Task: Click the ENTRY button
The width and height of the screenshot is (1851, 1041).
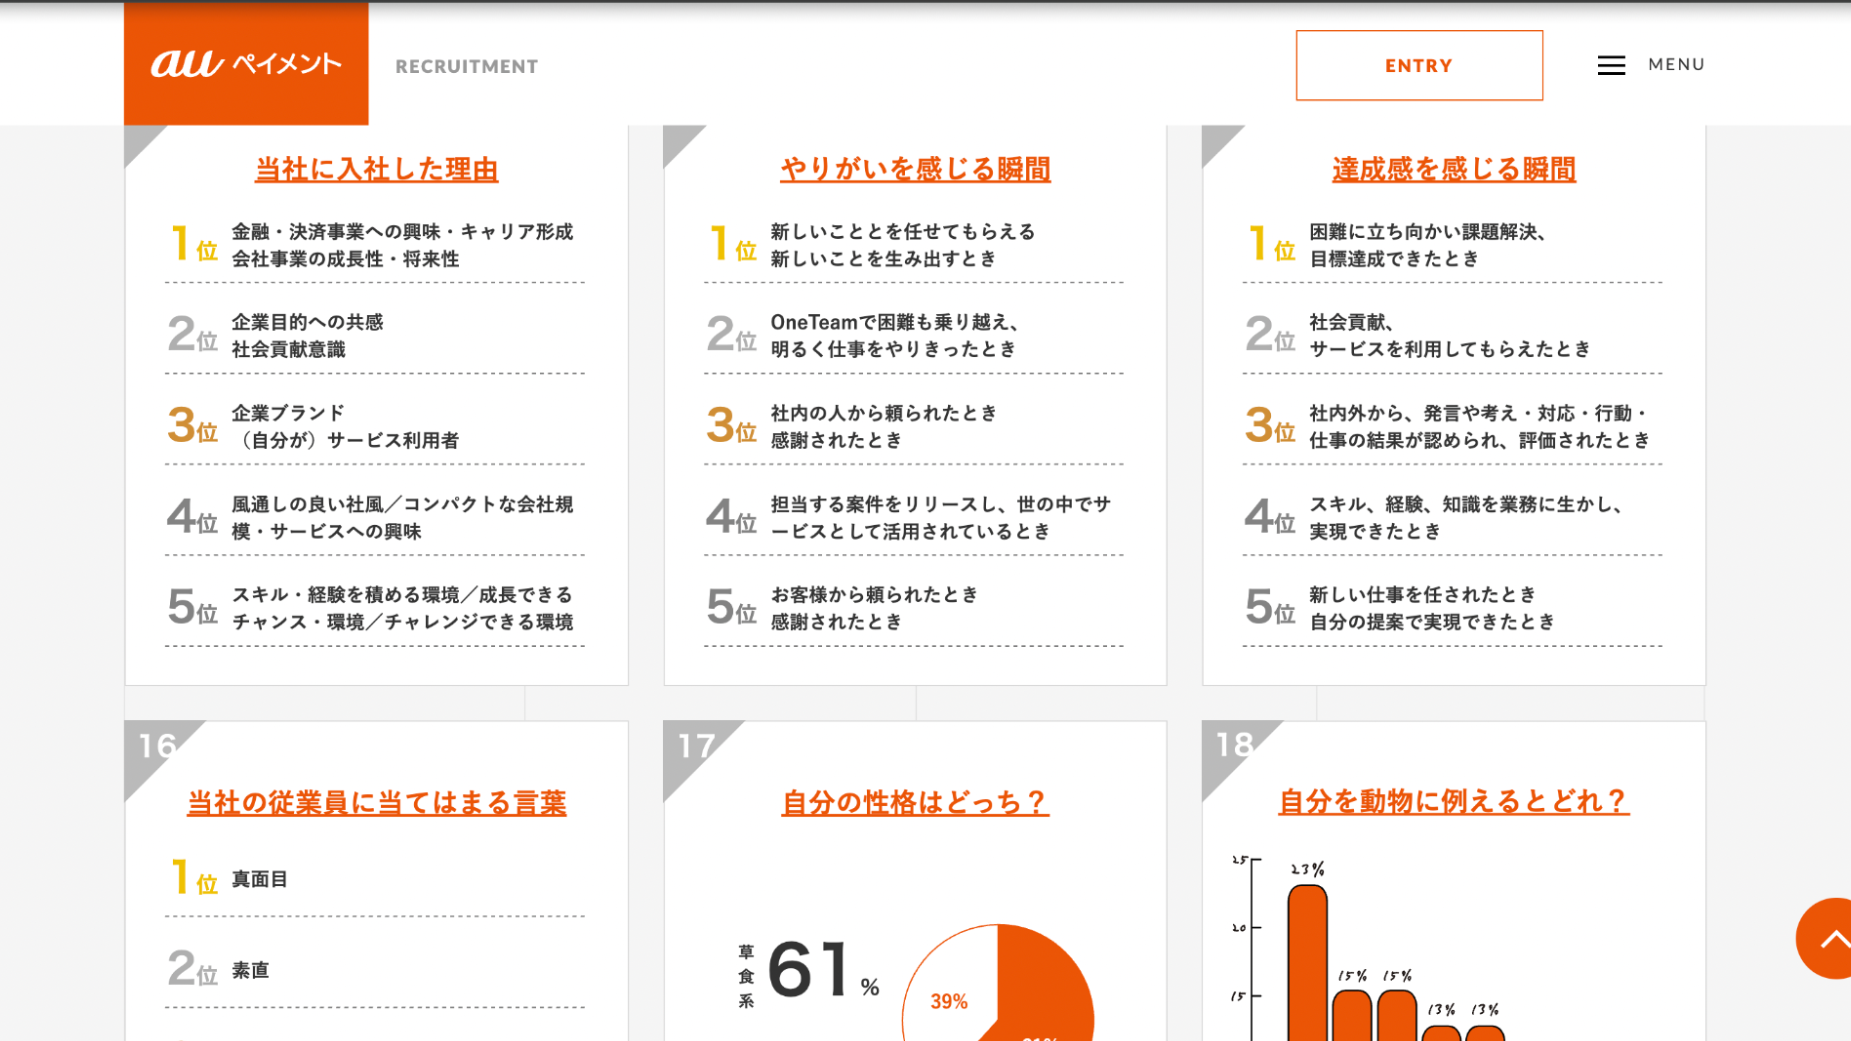Action: [1419, 65]
